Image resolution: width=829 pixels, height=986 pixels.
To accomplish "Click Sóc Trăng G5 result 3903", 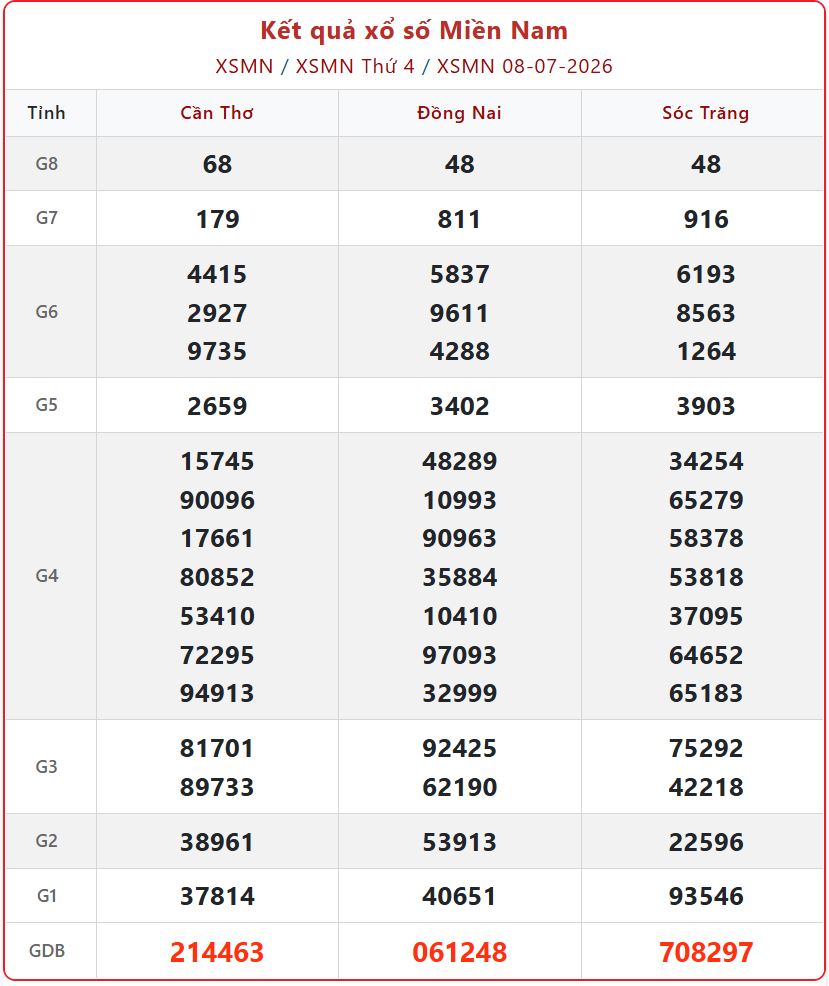I will pos(706,406).
